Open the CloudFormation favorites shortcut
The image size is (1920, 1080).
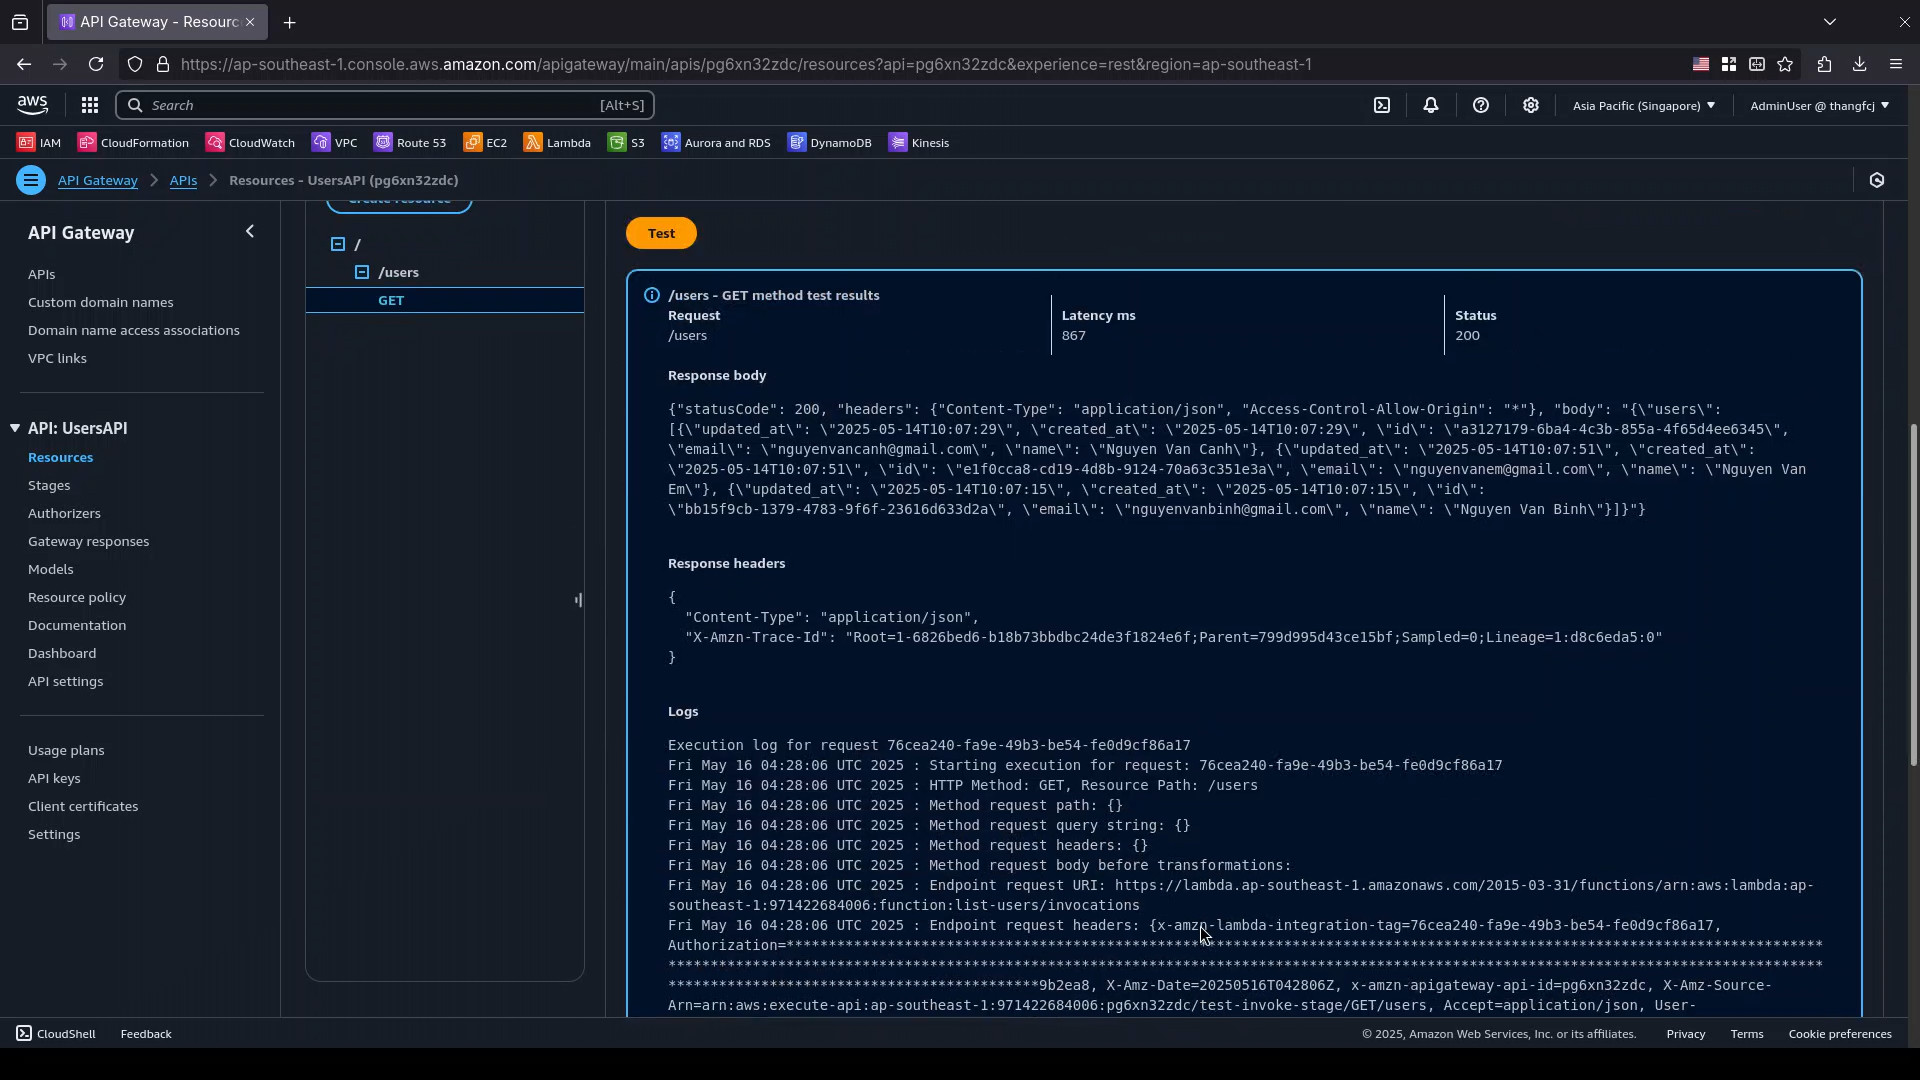(x=133, y=143)
